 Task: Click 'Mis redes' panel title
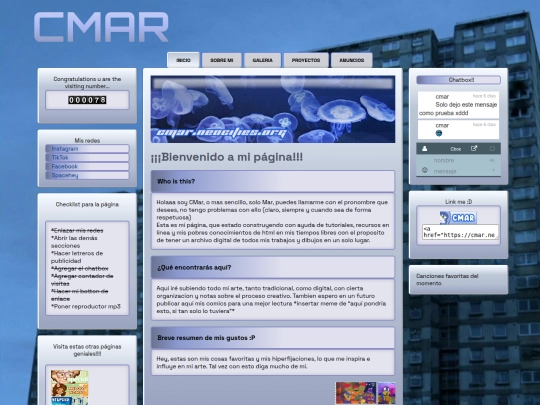click(87, 141)
